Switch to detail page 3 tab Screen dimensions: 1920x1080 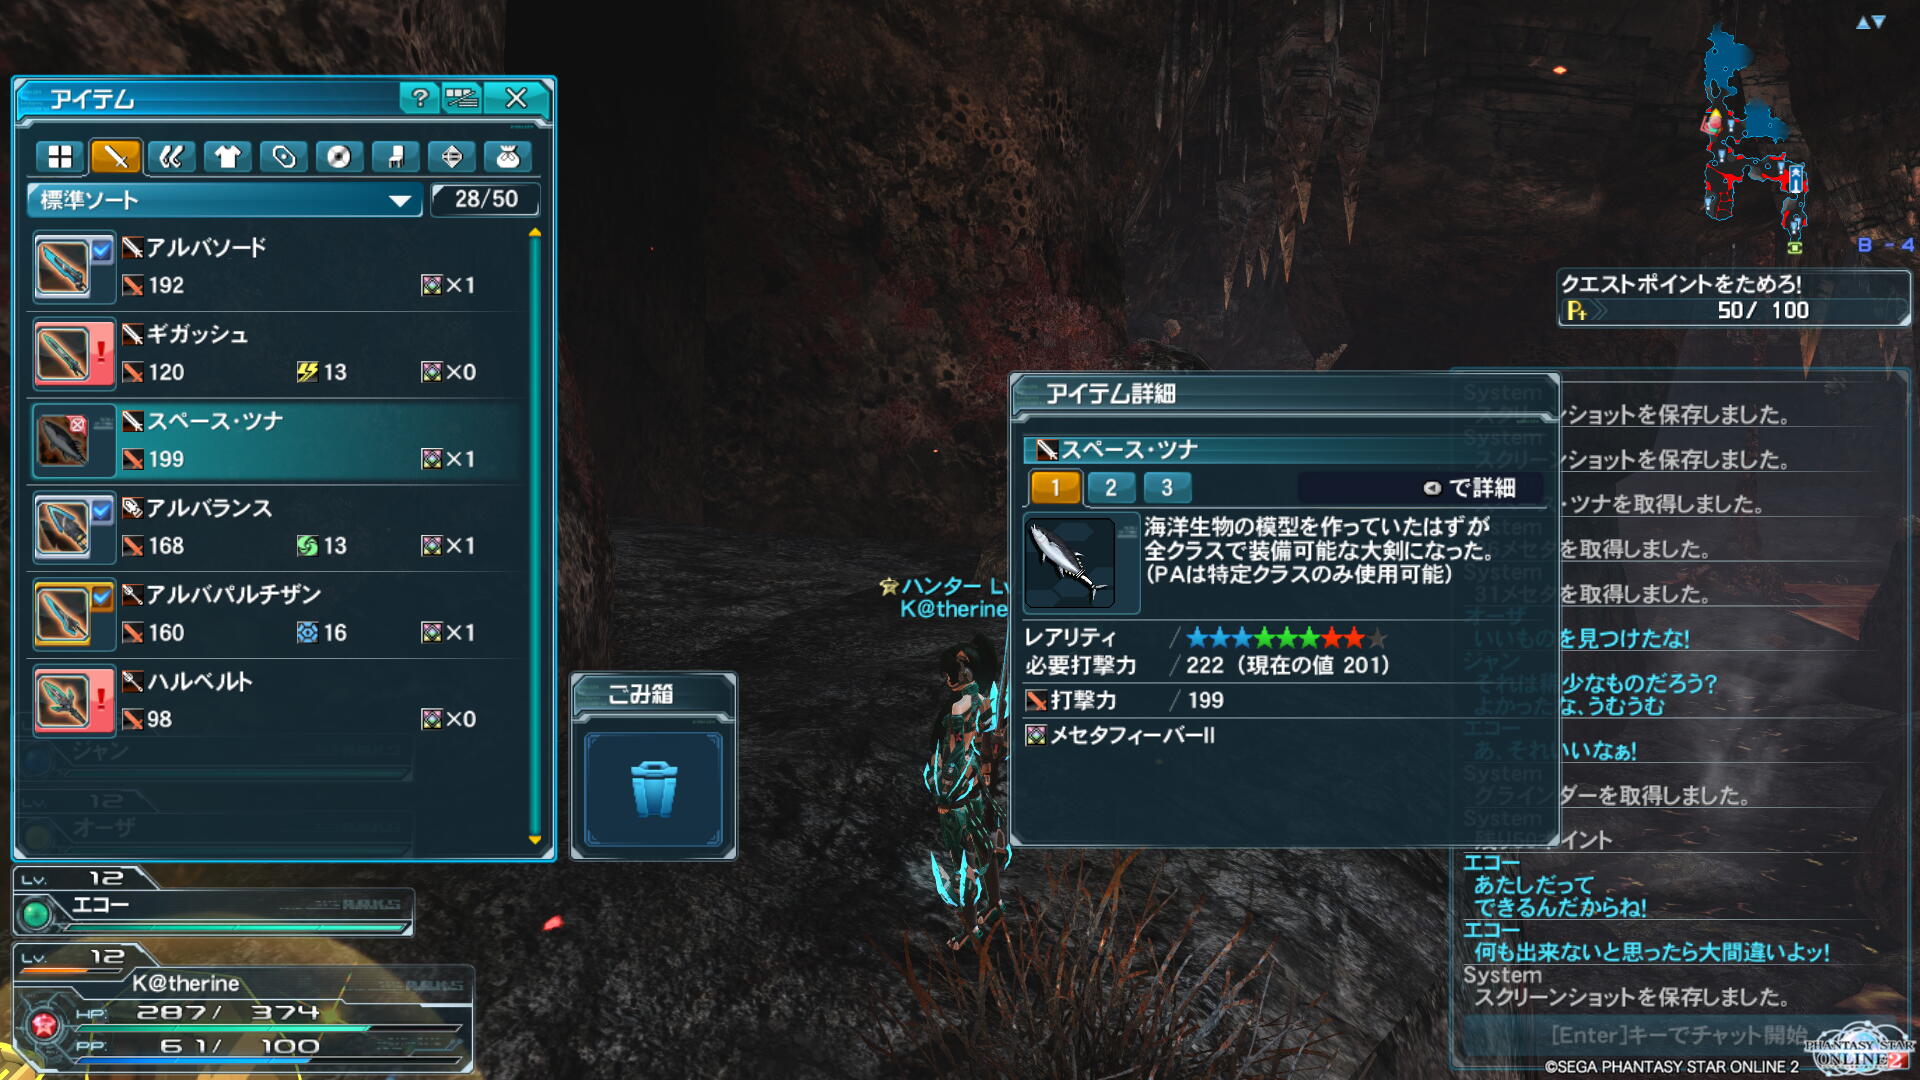tap(1167, 487)
